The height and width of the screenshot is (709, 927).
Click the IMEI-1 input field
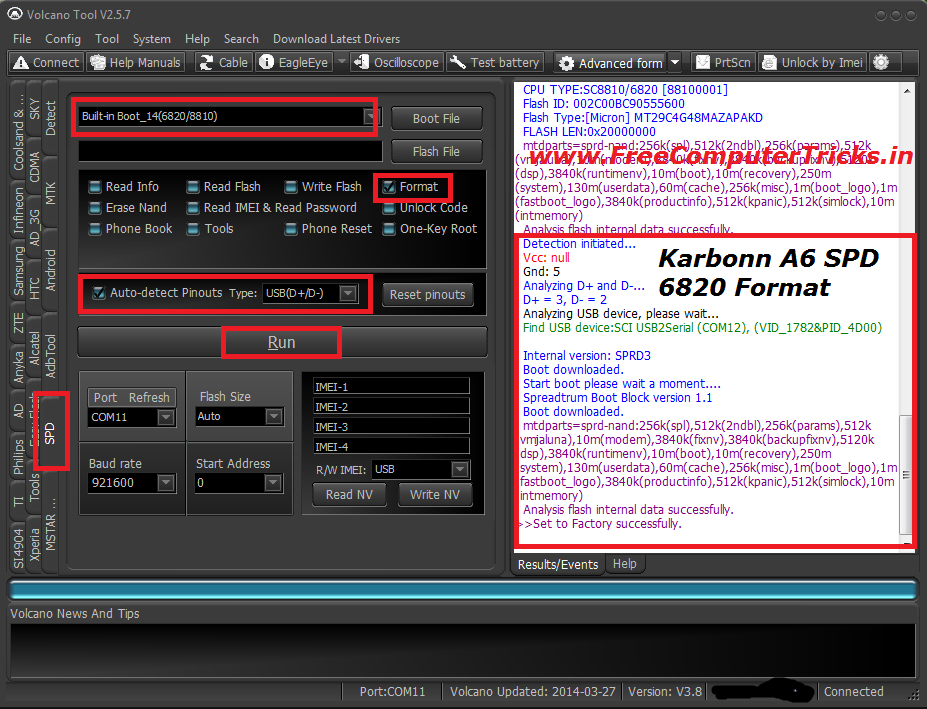click(x=391, y=387)
